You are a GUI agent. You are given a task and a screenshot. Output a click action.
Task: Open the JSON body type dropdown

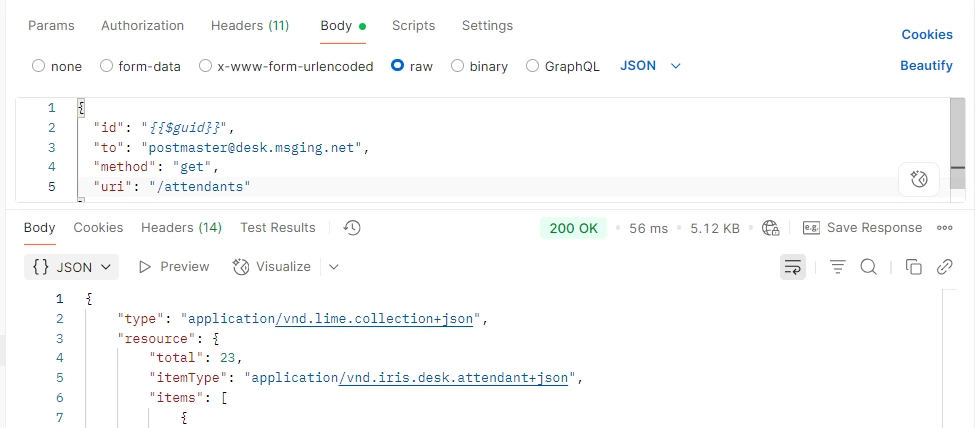(x=650, y=66)
